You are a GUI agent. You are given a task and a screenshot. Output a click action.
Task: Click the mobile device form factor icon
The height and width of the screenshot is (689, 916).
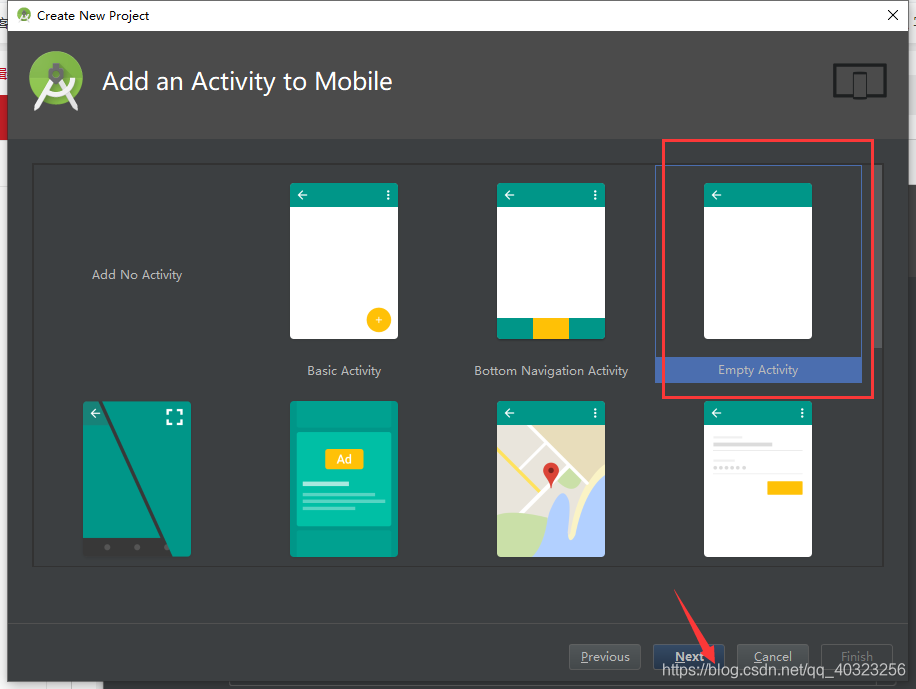click(859, 81)
